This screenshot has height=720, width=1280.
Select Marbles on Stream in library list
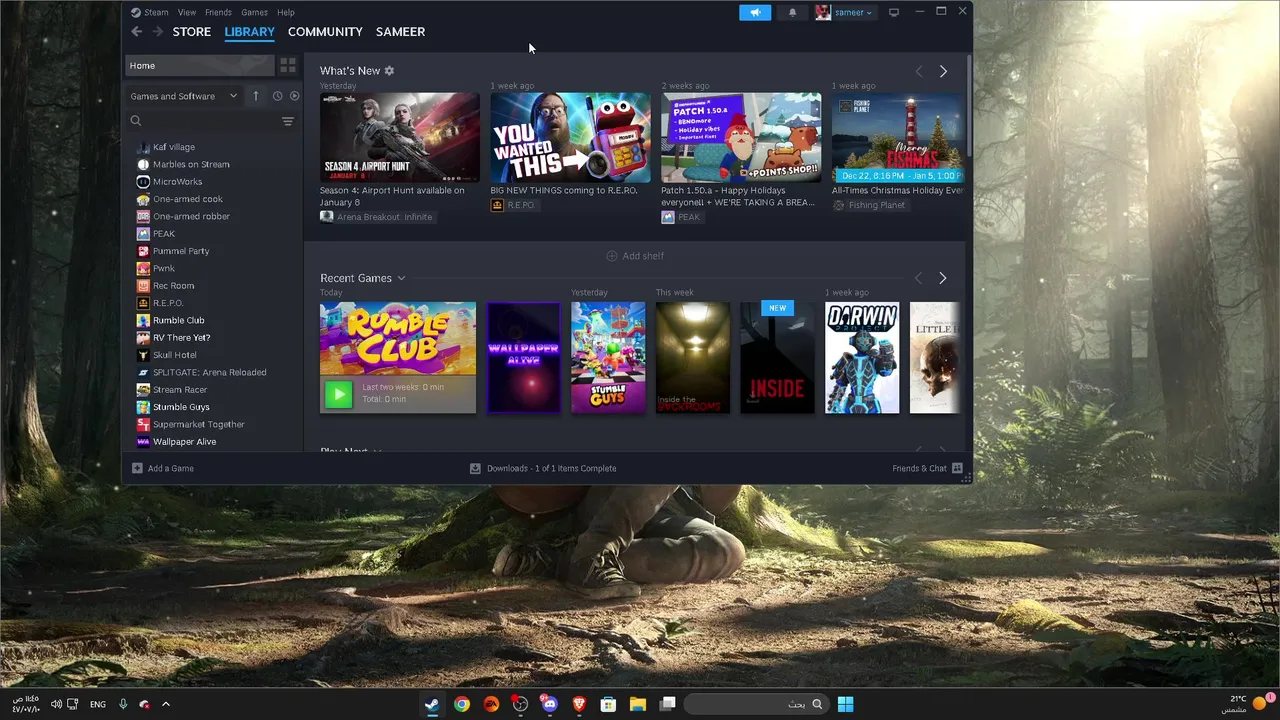pos(191,164)
